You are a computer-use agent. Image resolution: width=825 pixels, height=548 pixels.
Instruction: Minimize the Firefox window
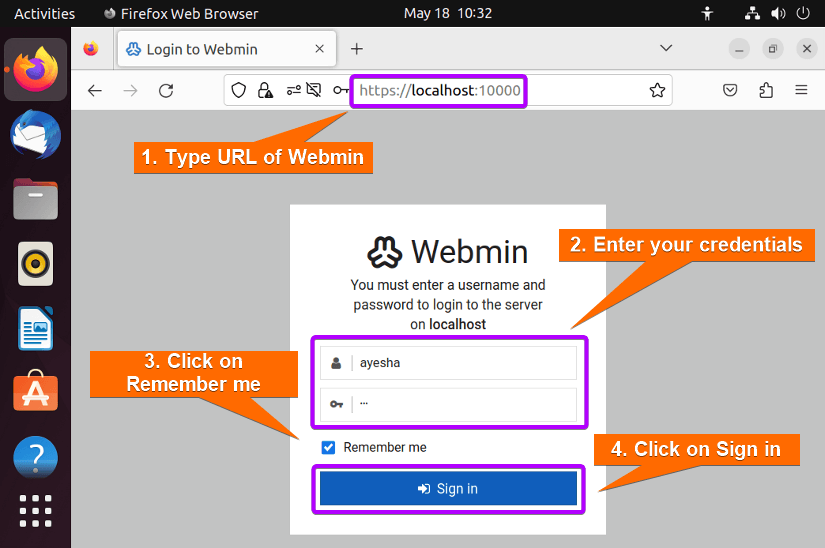739,49
